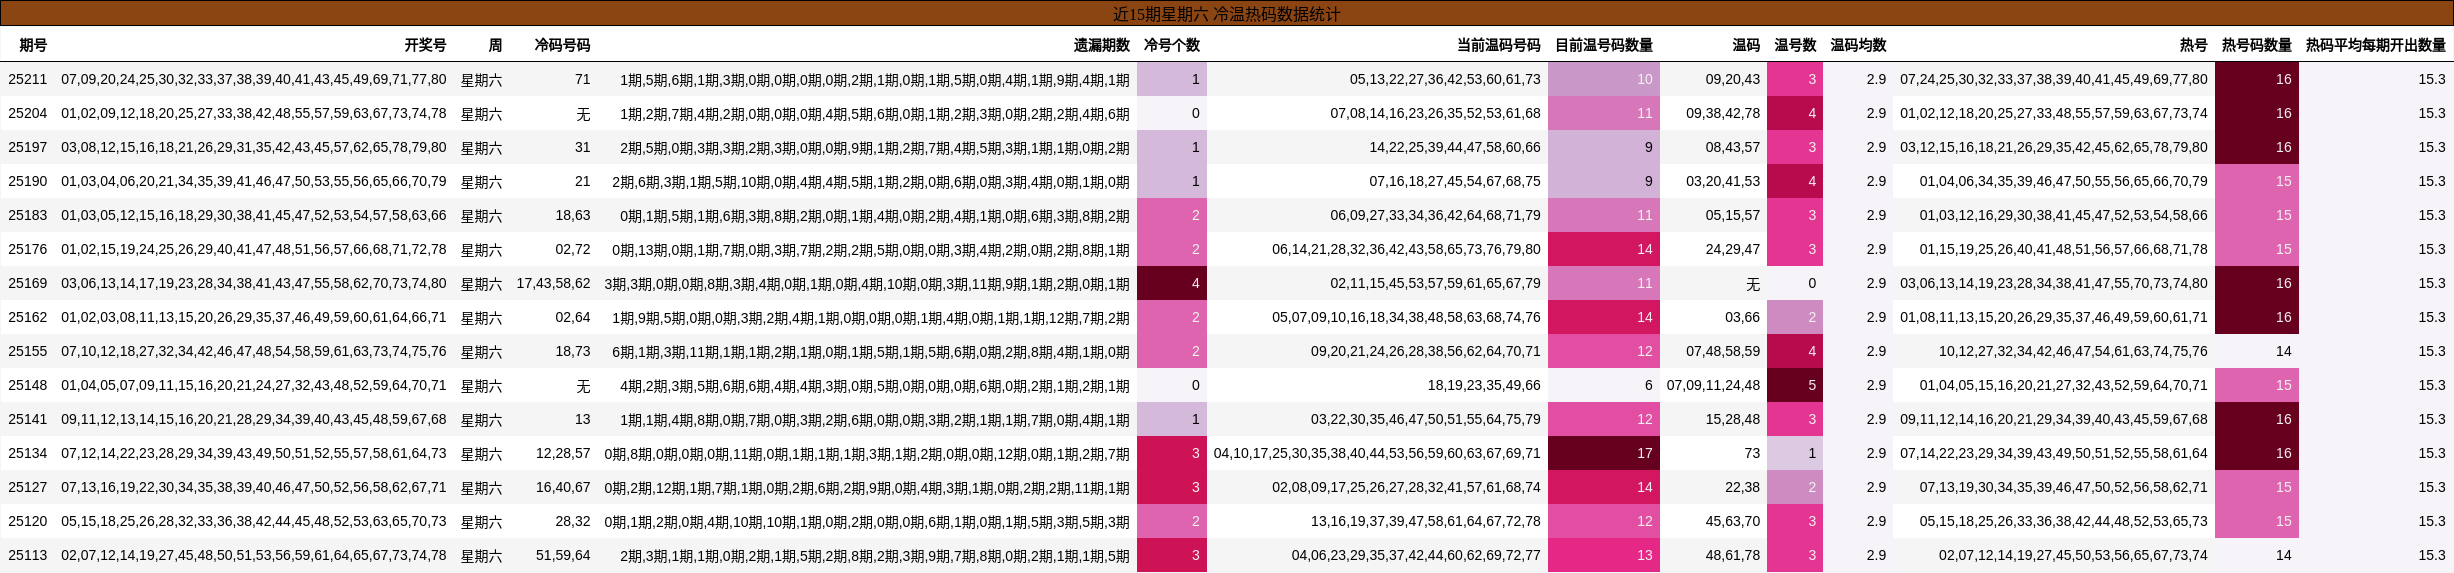Click the 星期六 cell in row 25204
Image resolution: width=2454 pixels, height=573 pixels.
click(481, 113)
